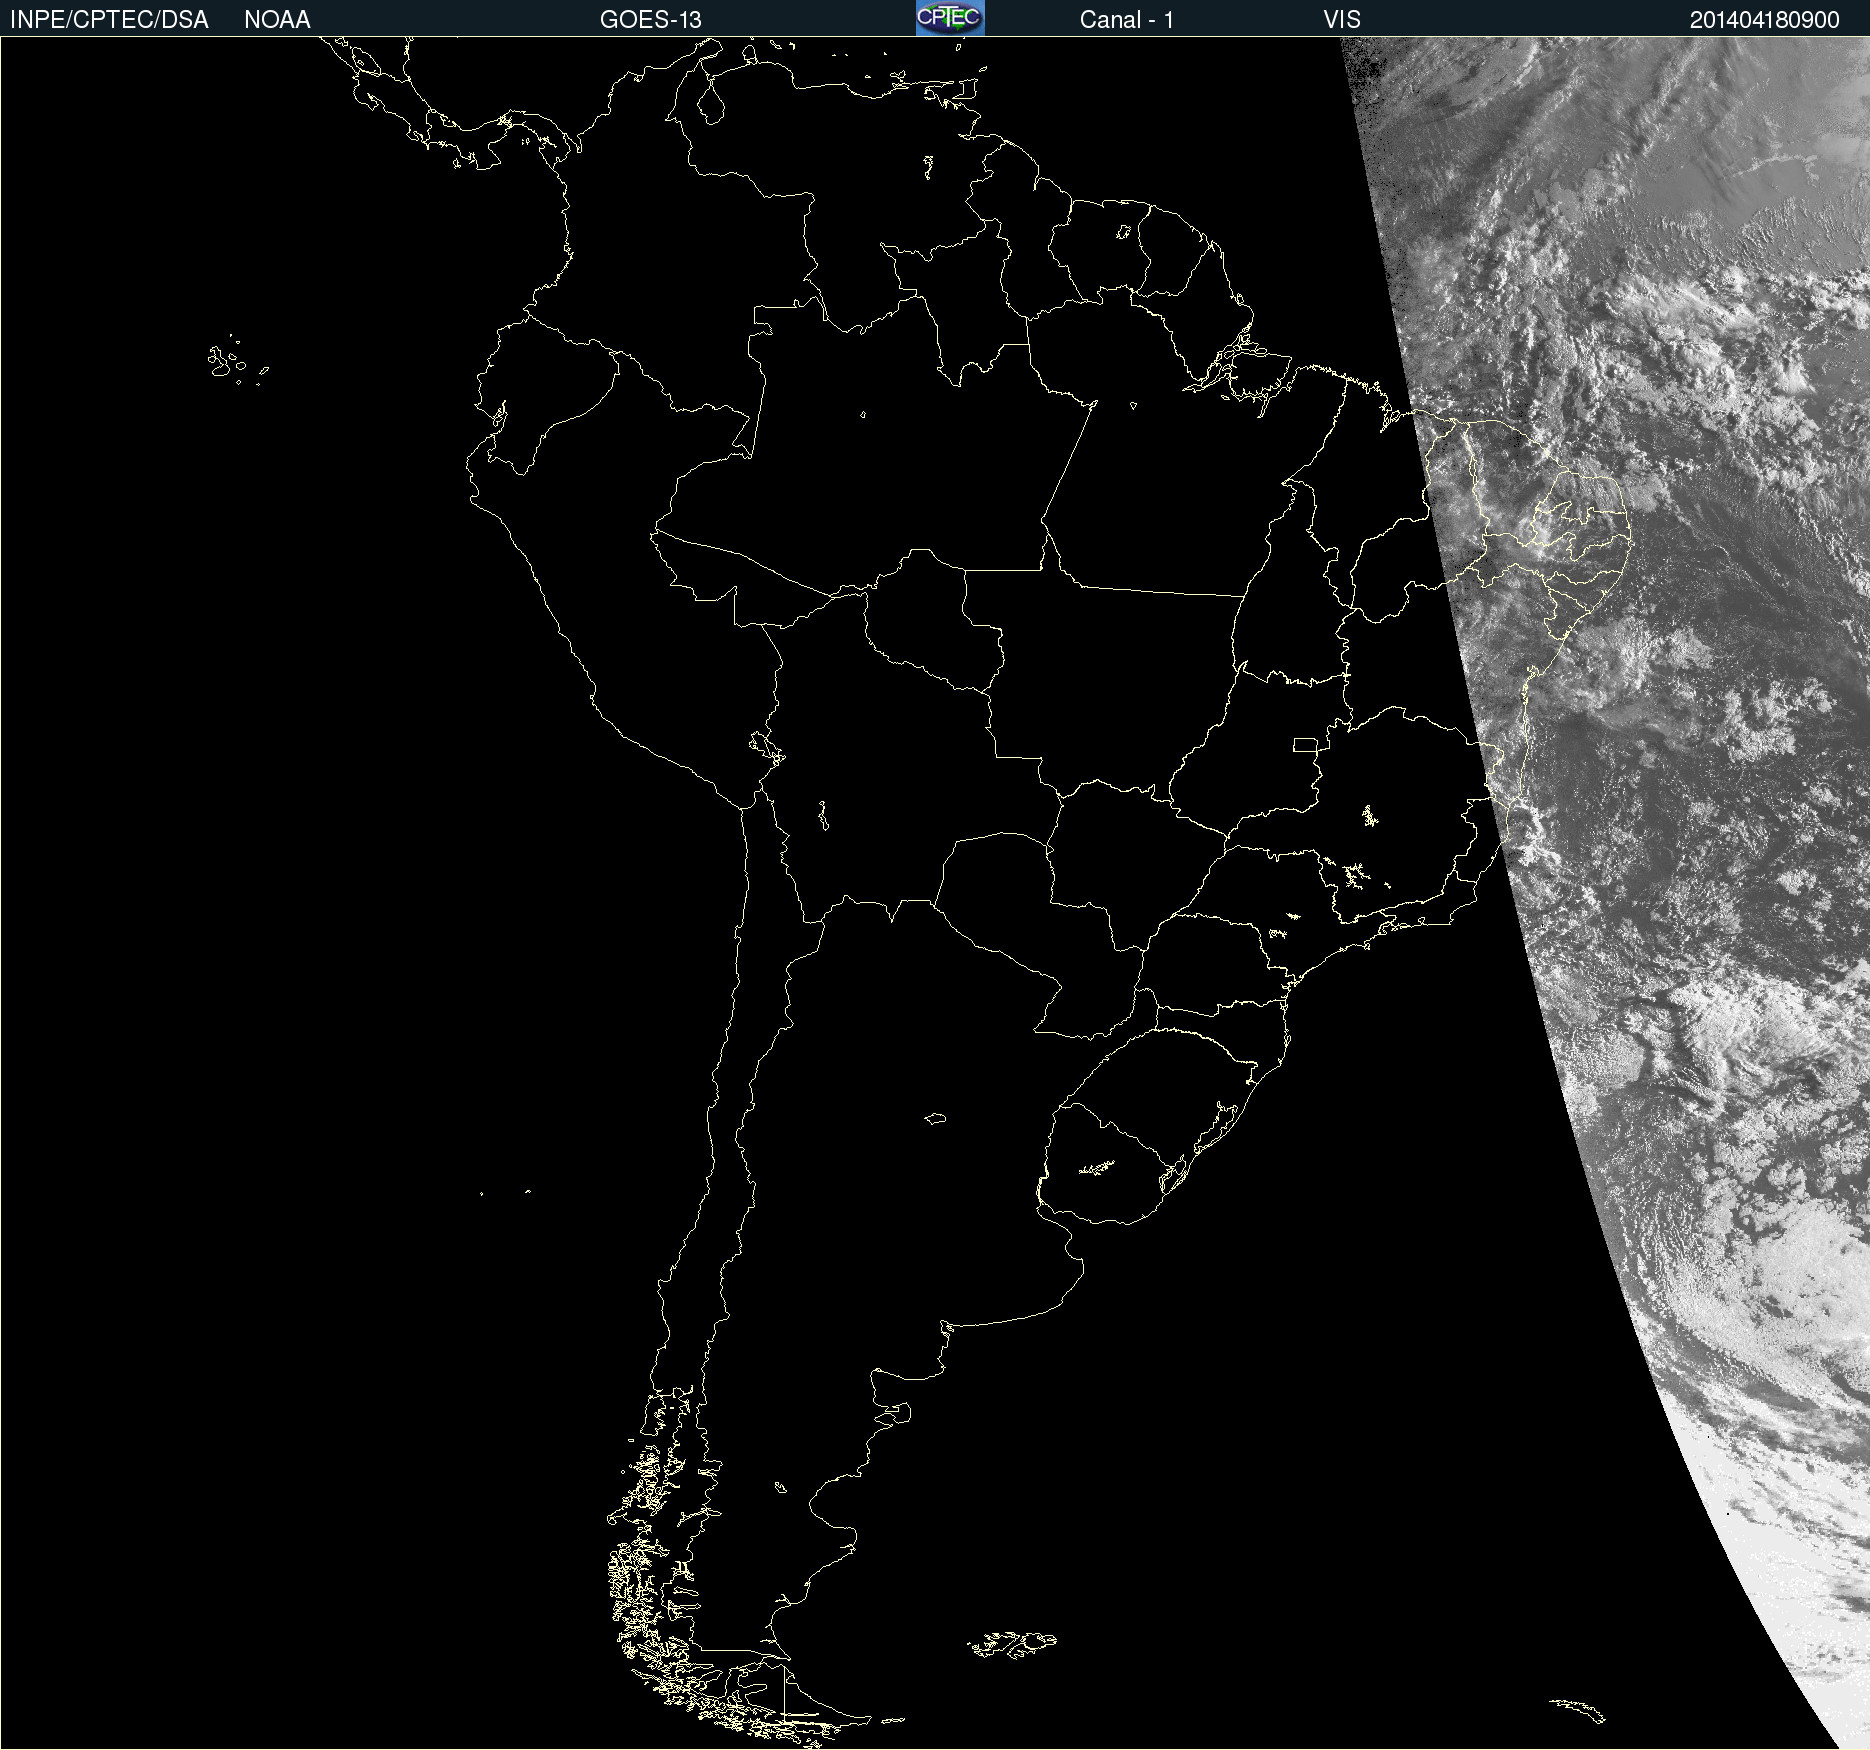Click the INPE/CPTEC/DSA header text
This screenshot has height=1750, width=1870.
click(109, 20)
